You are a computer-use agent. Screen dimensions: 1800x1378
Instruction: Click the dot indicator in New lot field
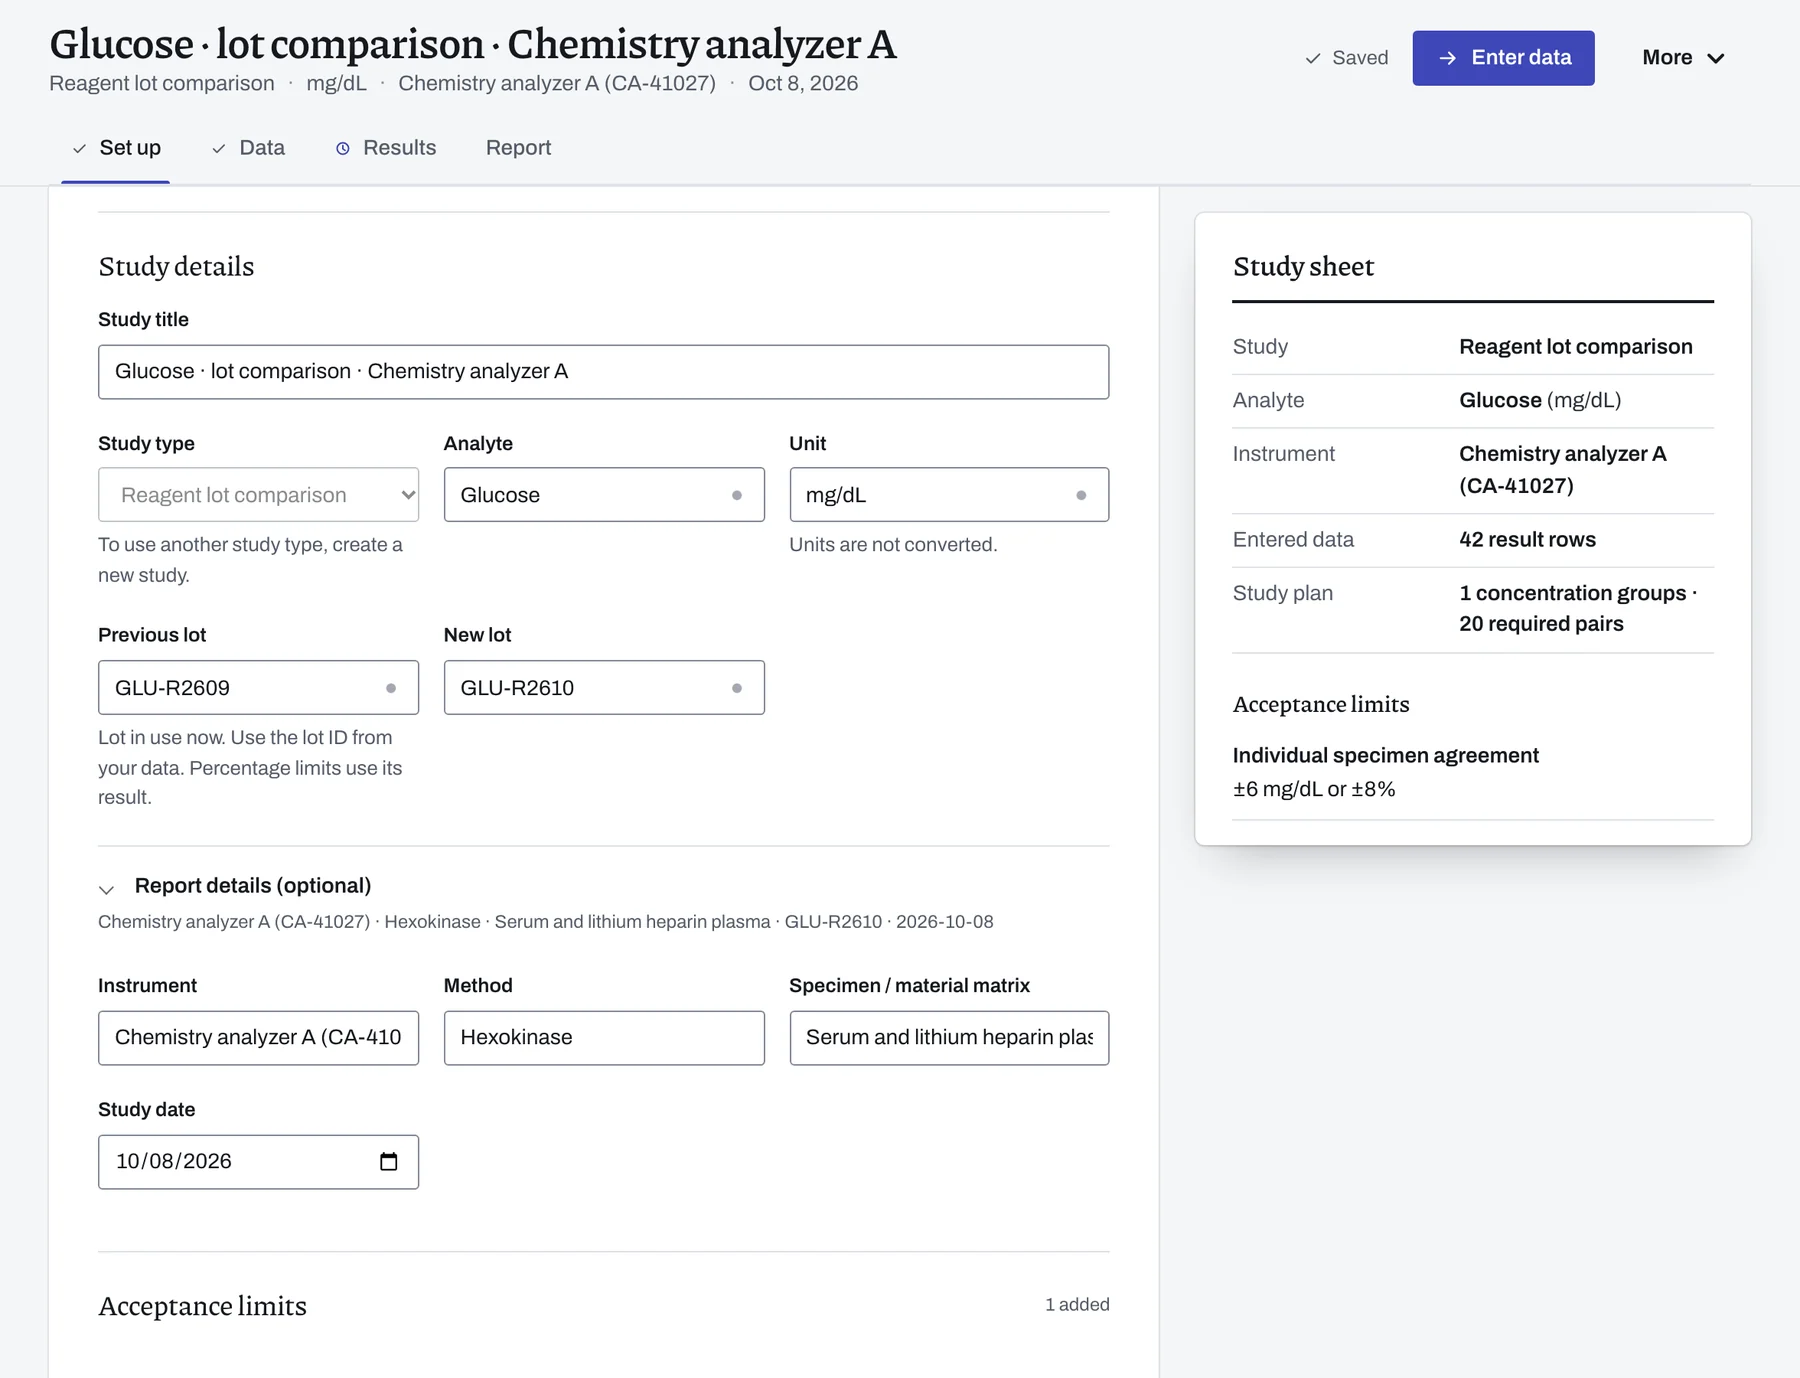point(737,688)
